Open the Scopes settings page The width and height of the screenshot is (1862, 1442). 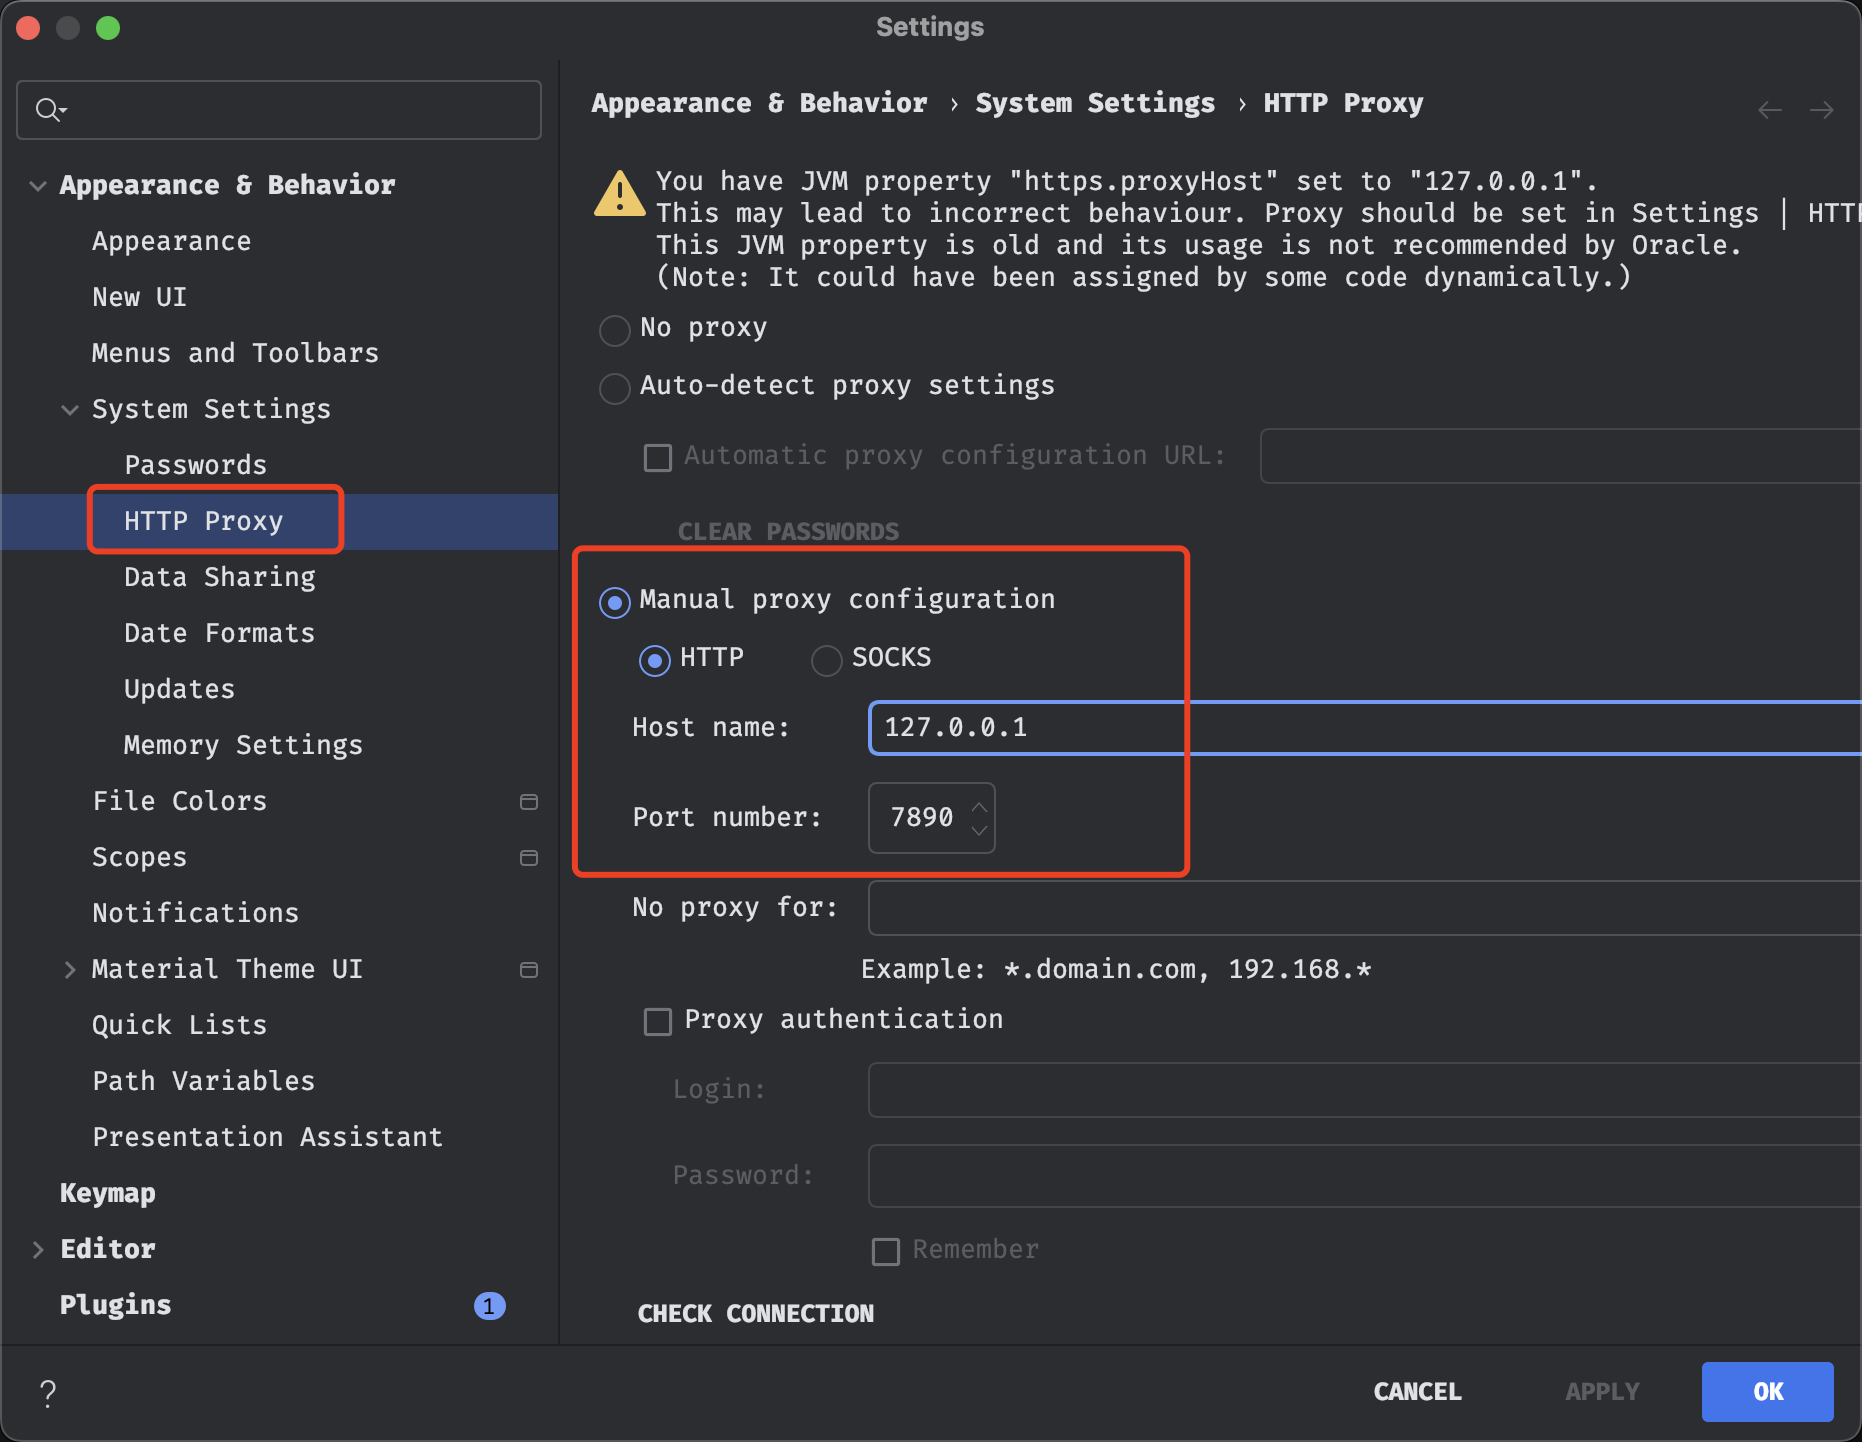click(x=140, y=858)
